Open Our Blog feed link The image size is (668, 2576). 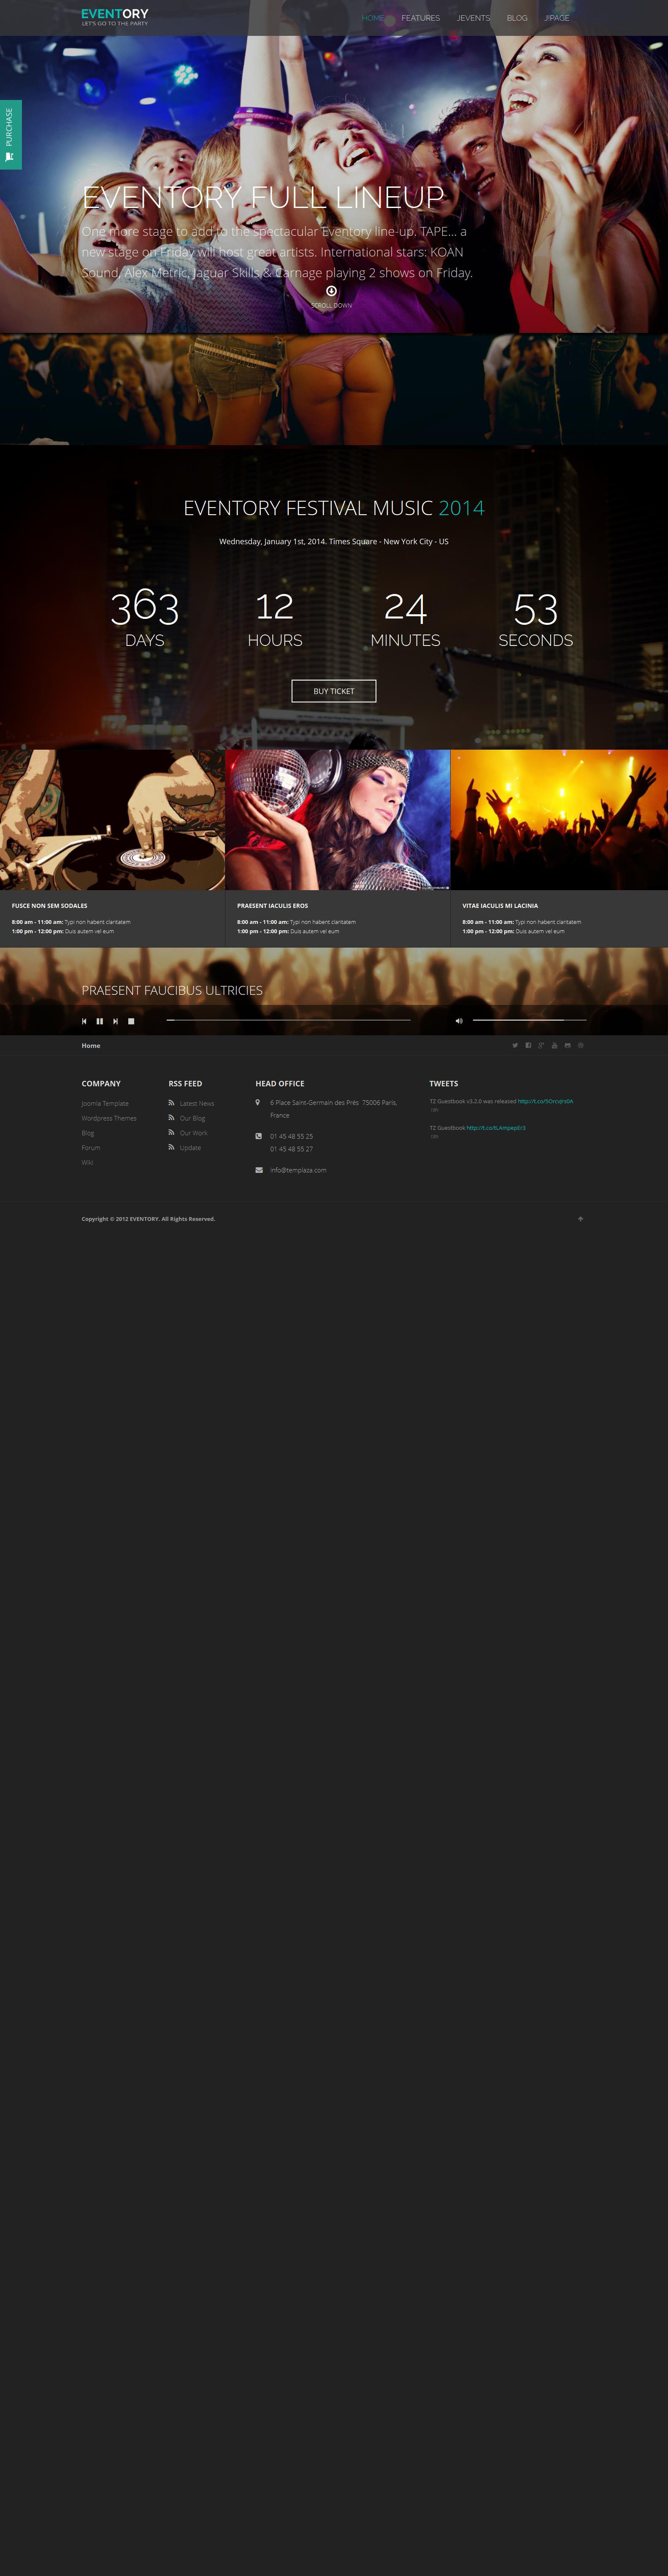[192, 1118]
